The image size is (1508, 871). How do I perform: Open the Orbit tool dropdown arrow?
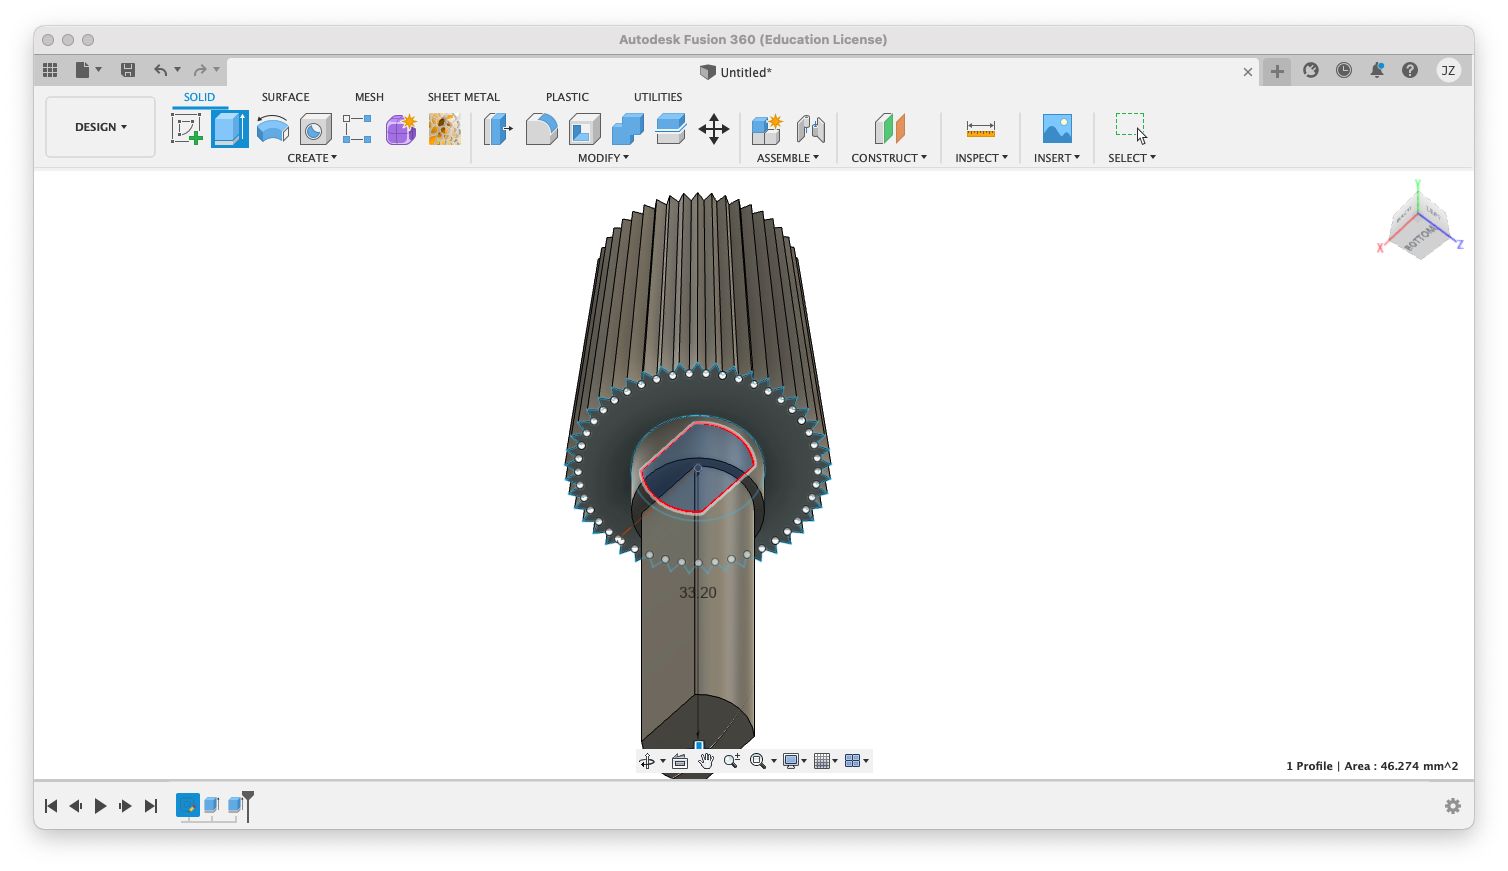[662, 761]
